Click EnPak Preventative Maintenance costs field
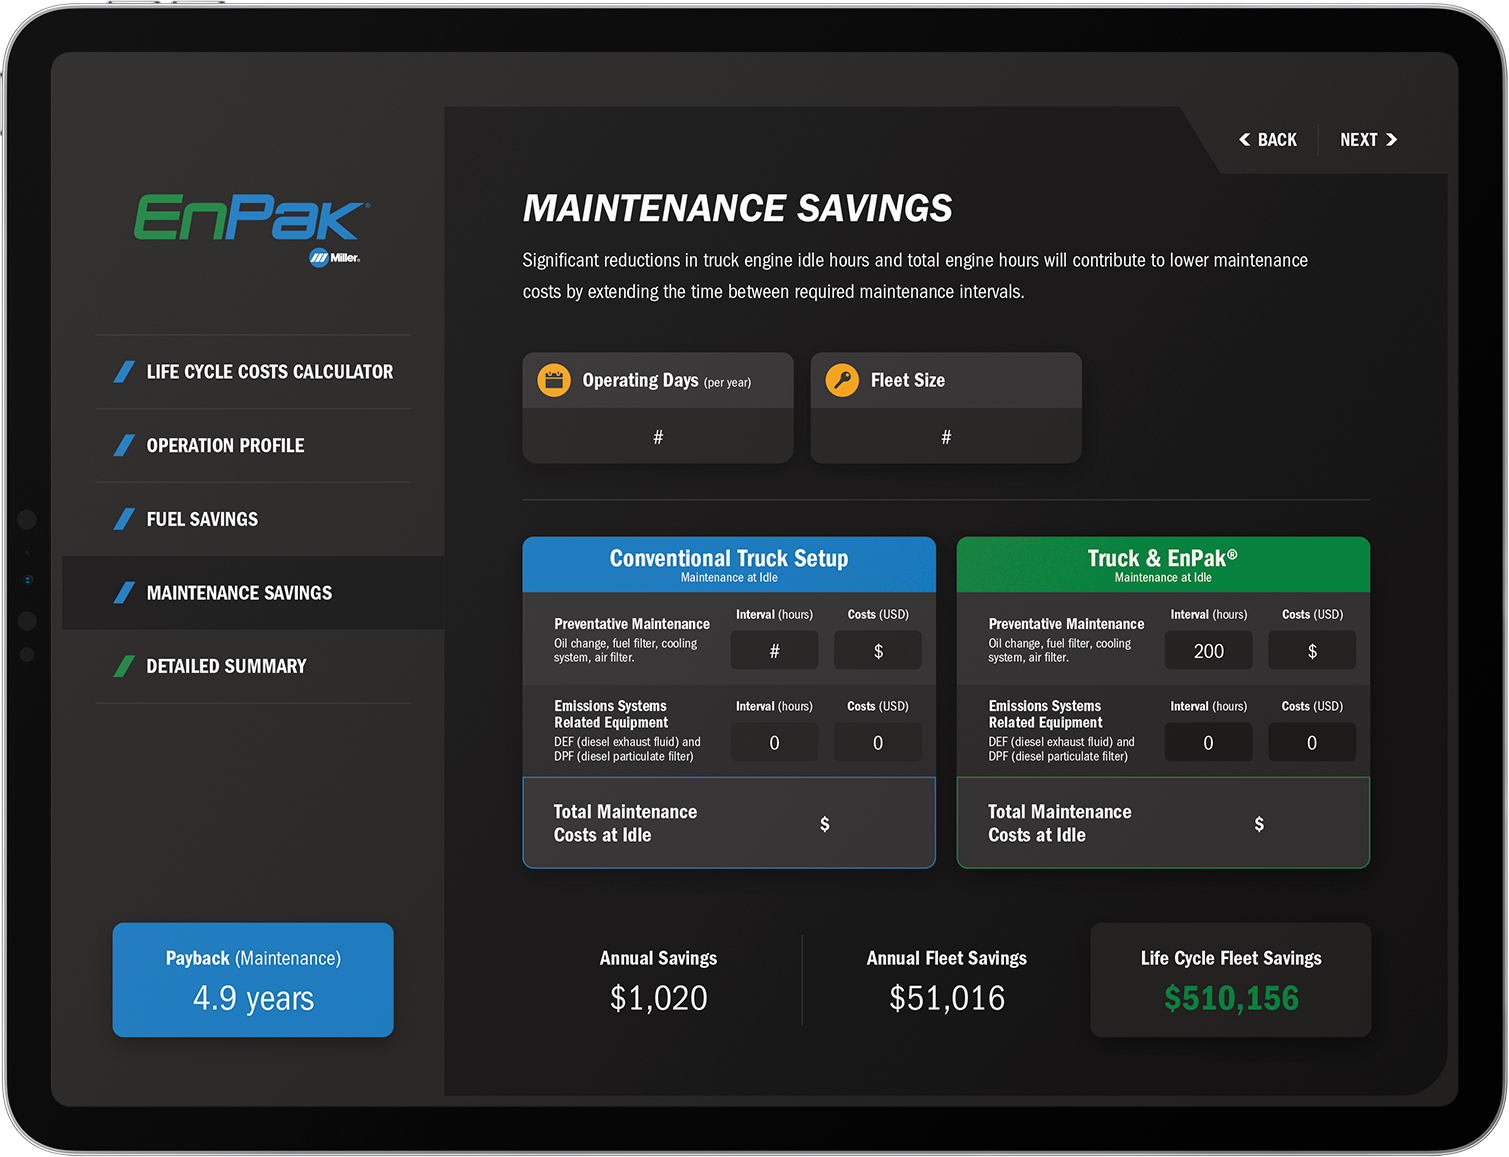Viewport: 1509px width, 1157px height. coord(1312,651)
